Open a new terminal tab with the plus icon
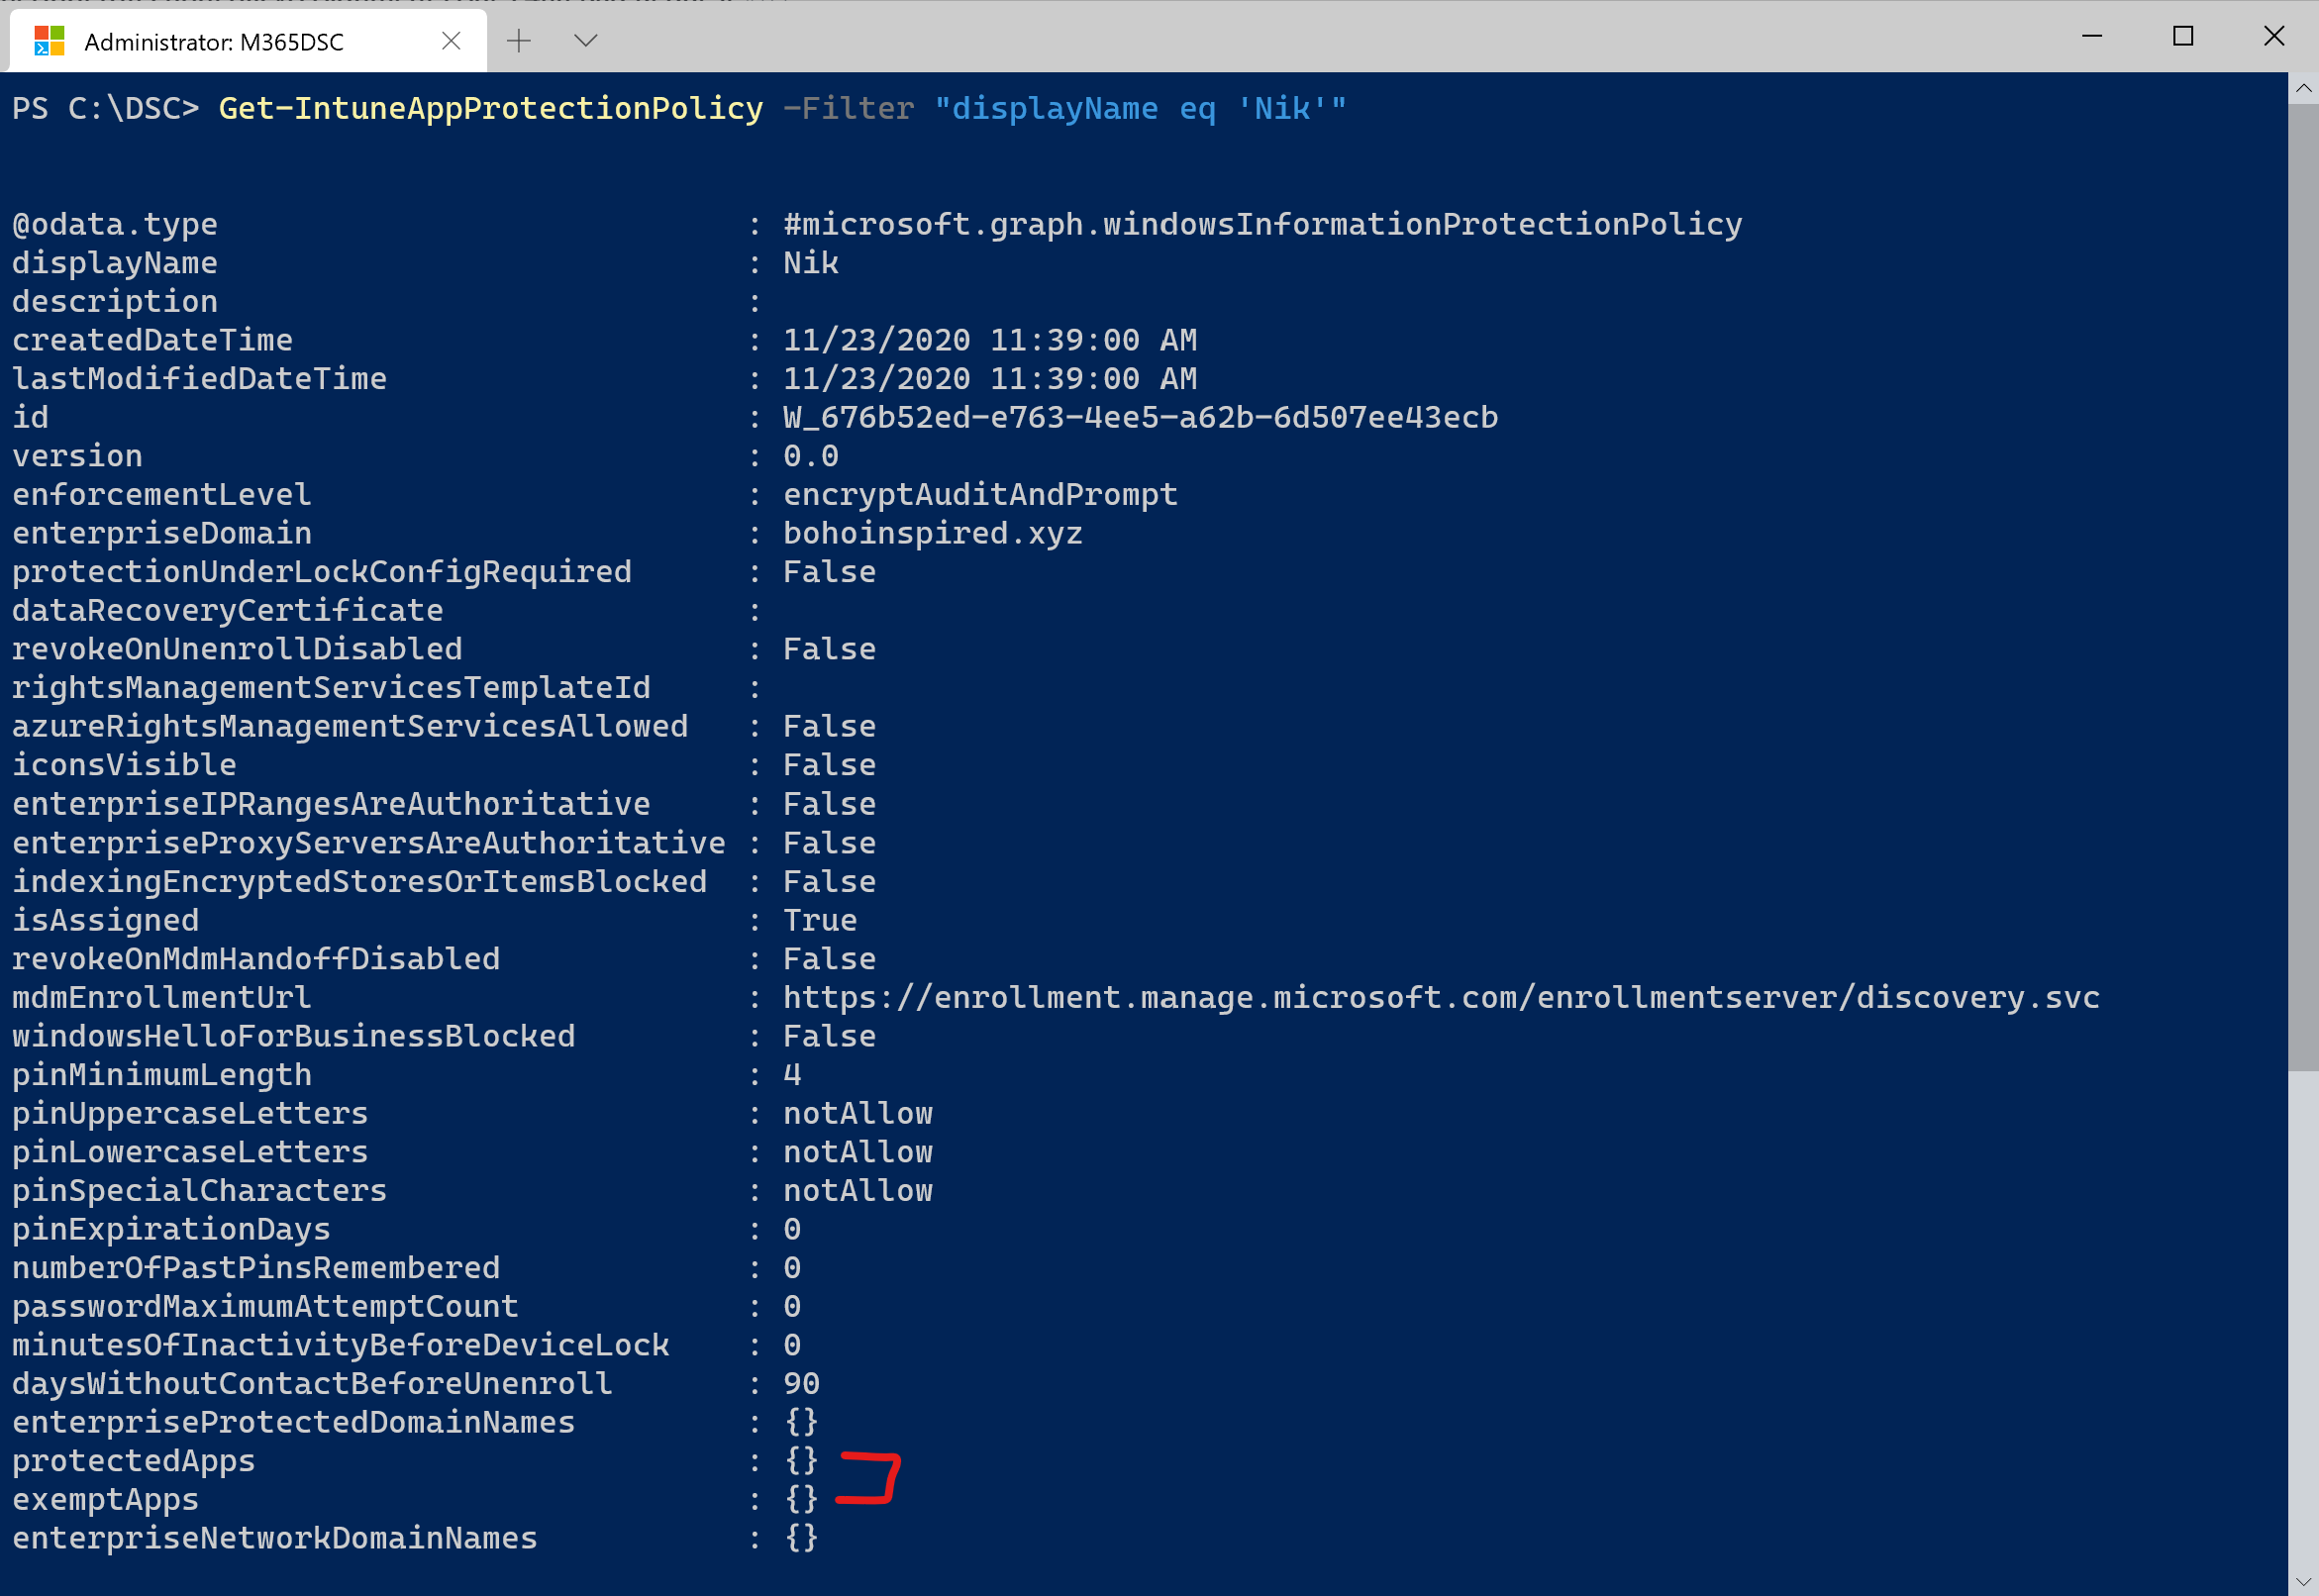 tap(518, 41)
